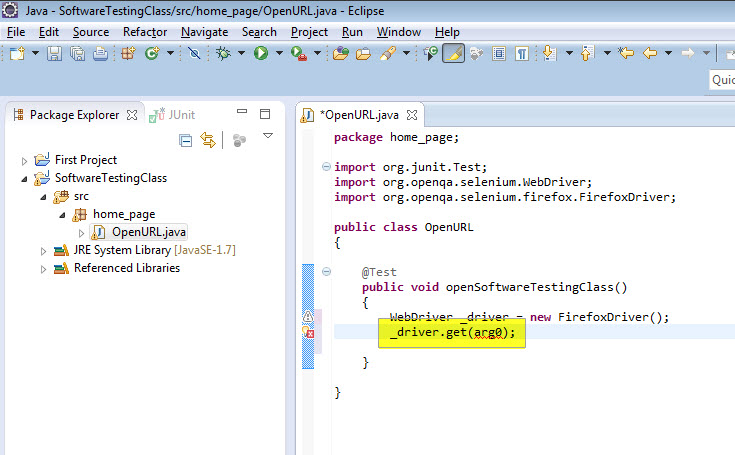Click the Save All toolbar icon
The height and width of the screenshot is (455, 735).
77,53
